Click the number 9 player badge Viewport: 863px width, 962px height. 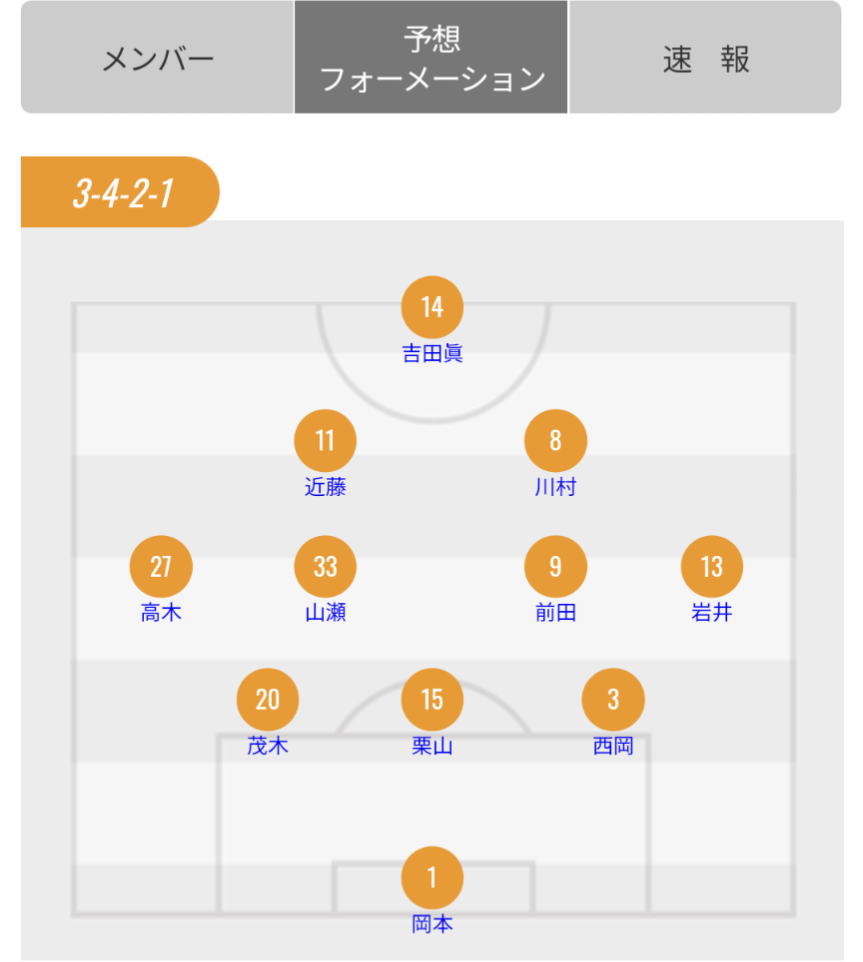pyautogui.click(x=555, y=567)
